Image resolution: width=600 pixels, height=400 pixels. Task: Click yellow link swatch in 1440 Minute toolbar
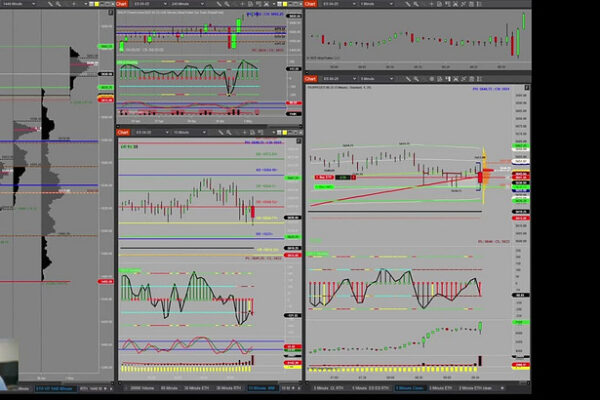(96, 4)
